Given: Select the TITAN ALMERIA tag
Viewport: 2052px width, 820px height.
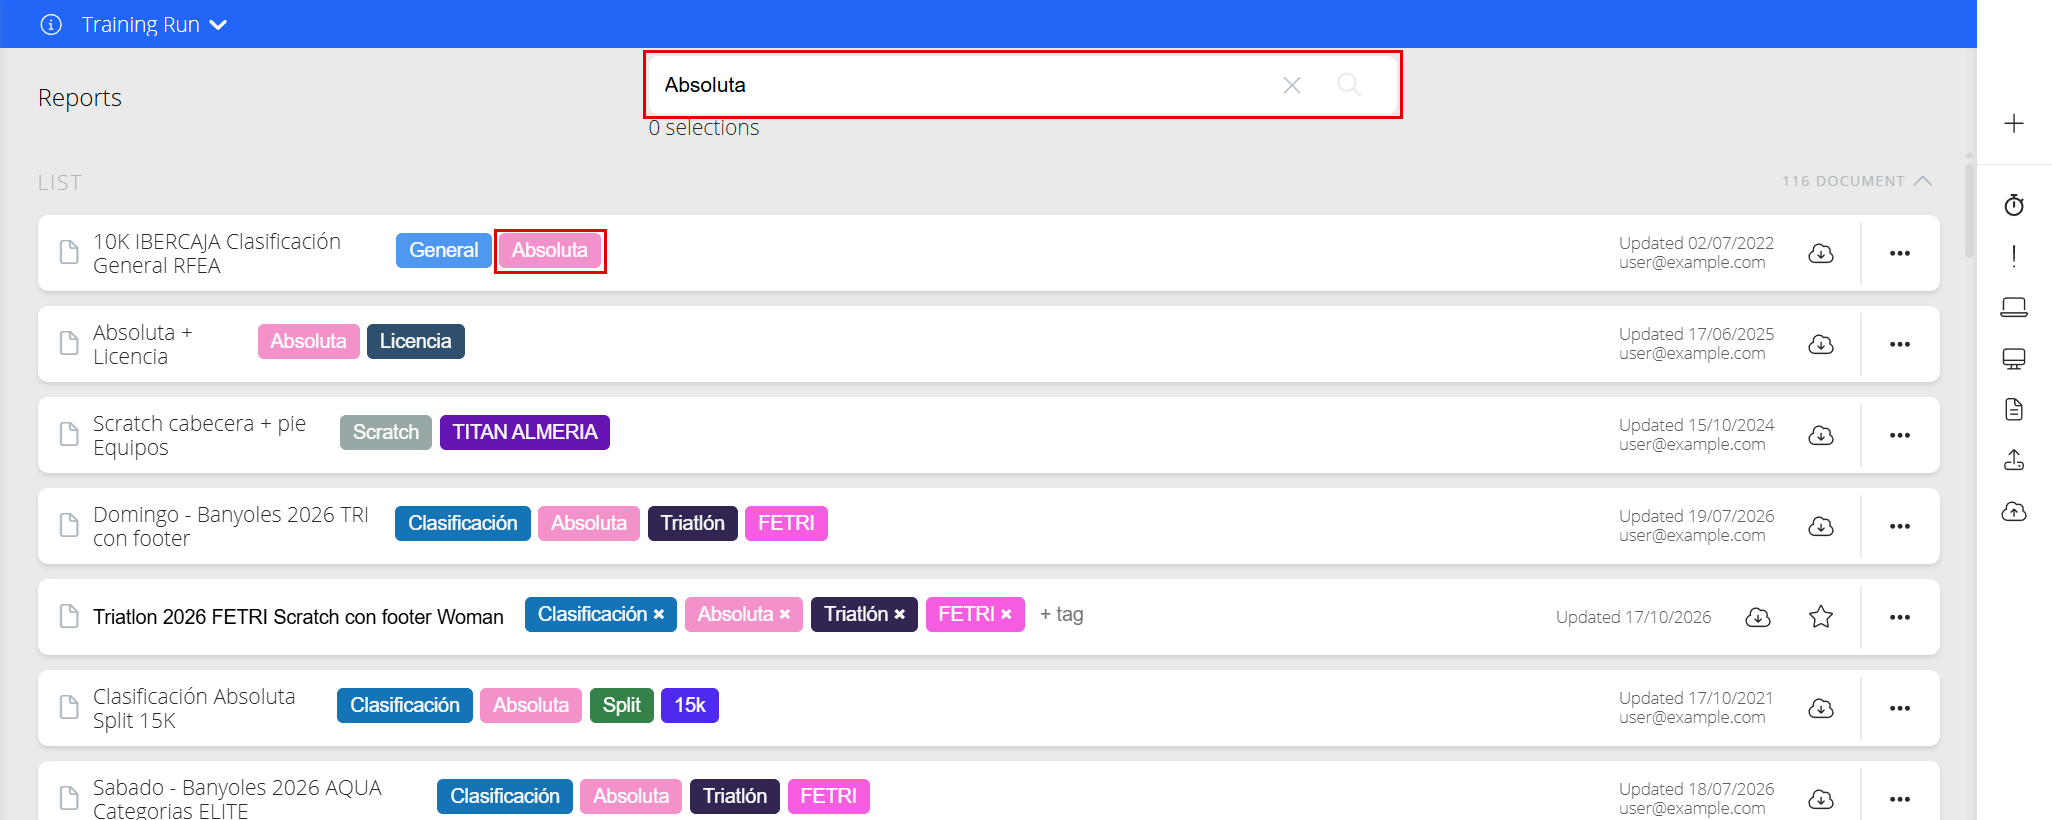Looking at the screenshot, I should click(x=525, y=432).
